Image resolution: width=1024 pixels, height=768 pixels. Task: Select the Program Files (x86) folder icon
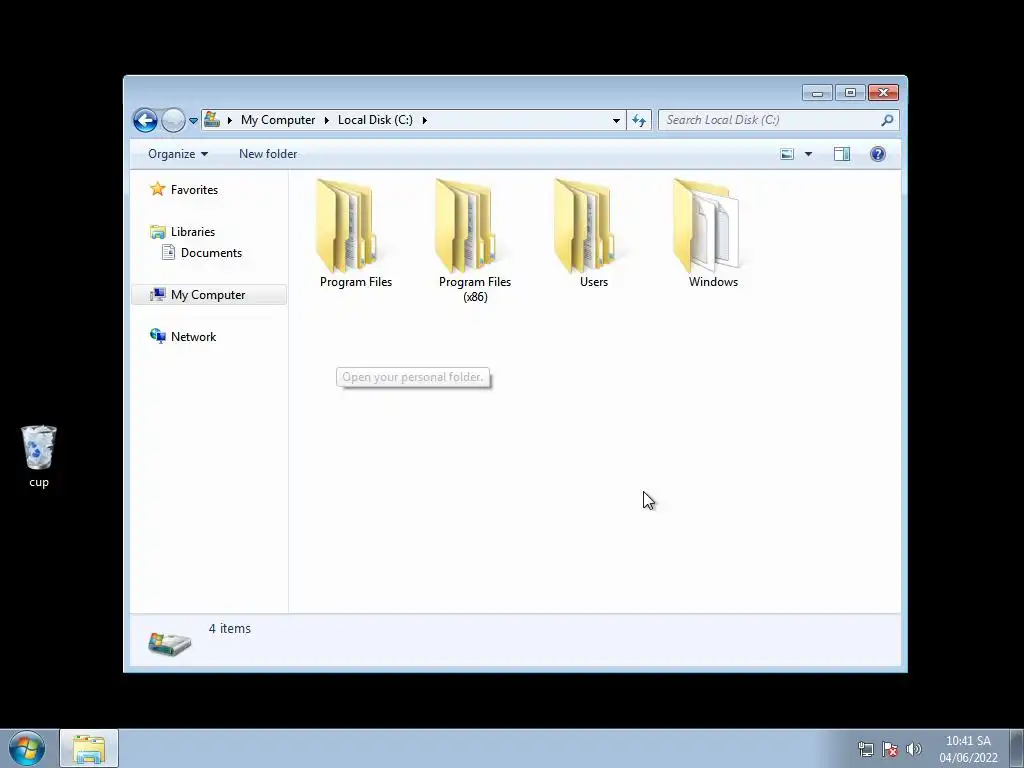pos(466,226)
